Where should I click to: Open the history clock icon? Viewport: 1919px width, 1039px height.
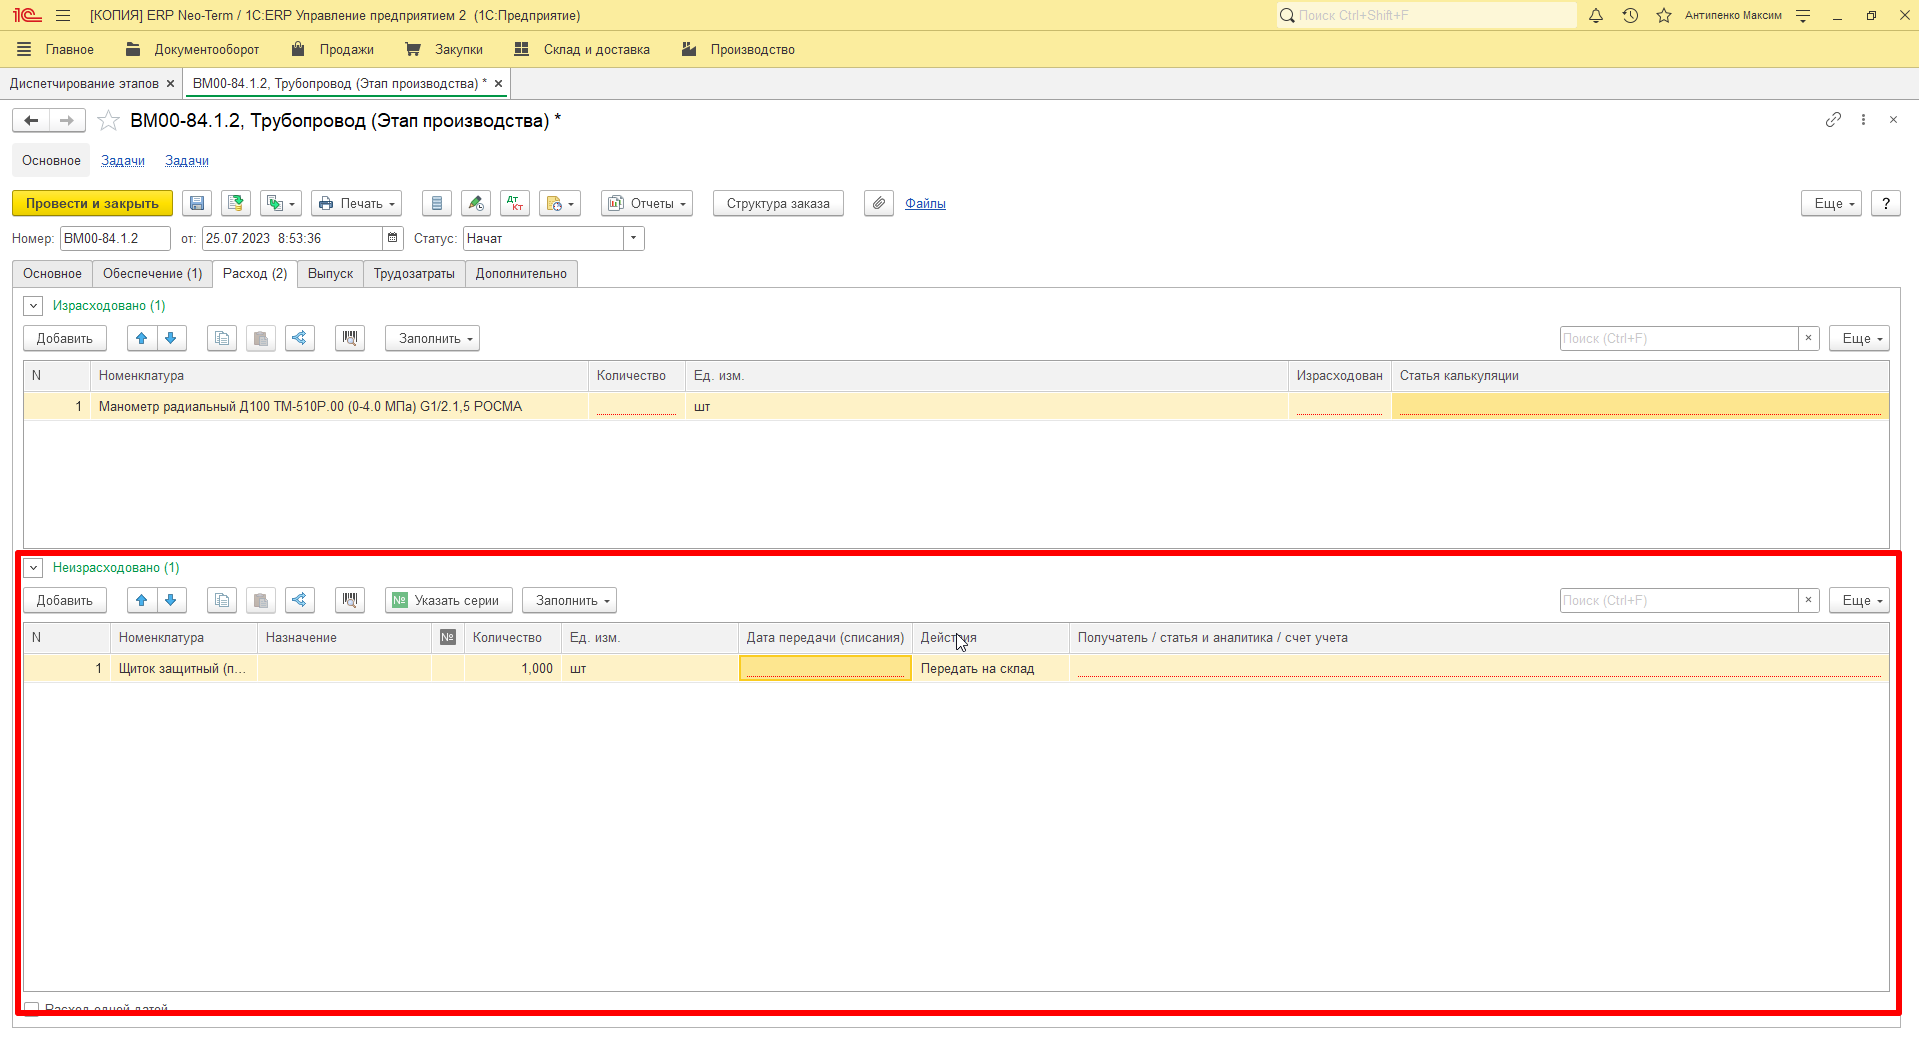(1630, 15)
